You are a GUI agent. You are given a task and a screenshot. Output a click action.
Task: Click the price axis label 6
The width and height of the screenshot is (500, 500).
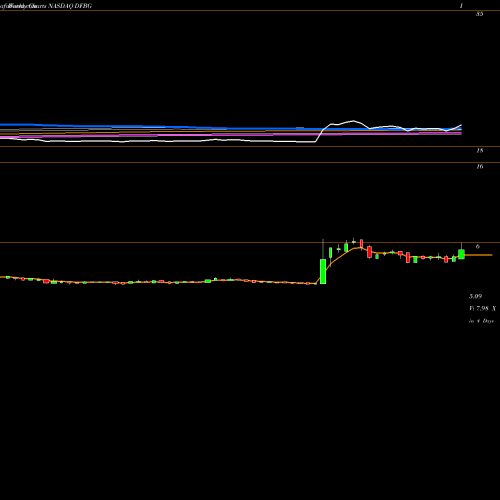click(x=478, y=247)
